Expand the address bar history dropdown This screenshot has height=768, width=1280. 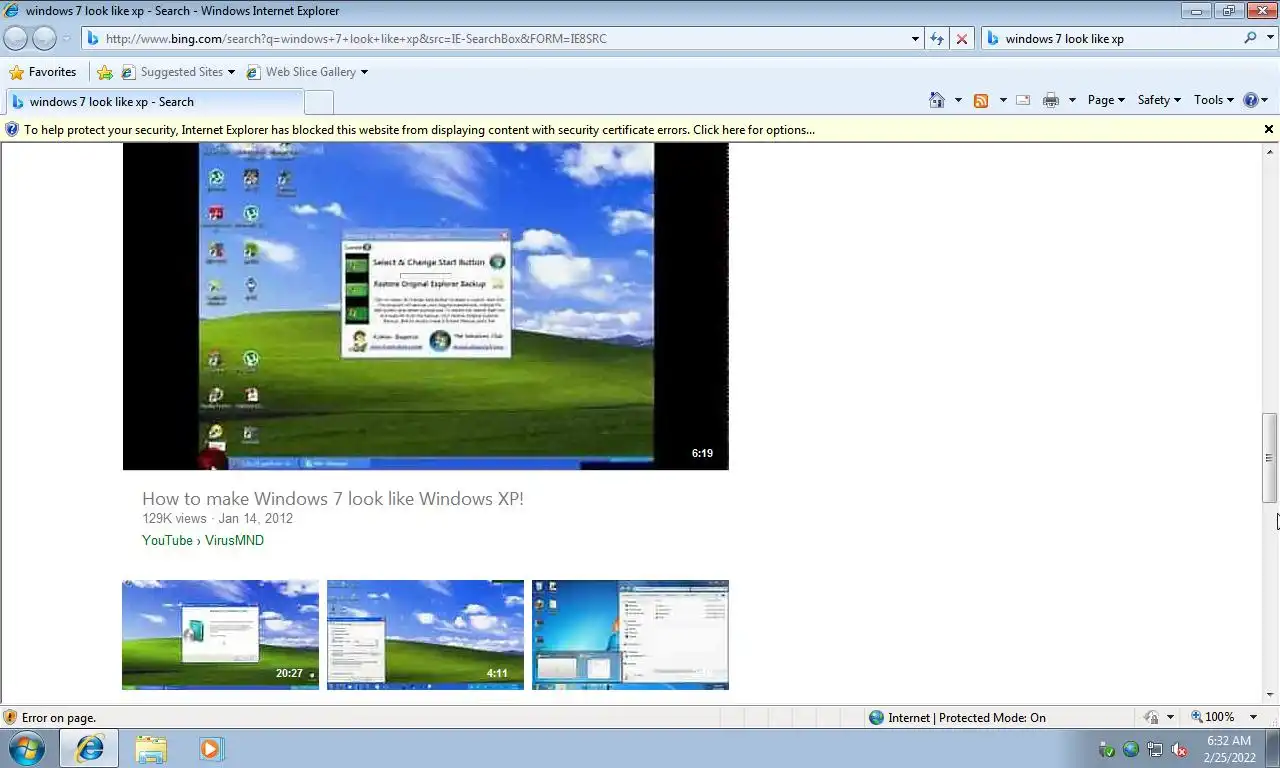point(915,39)
